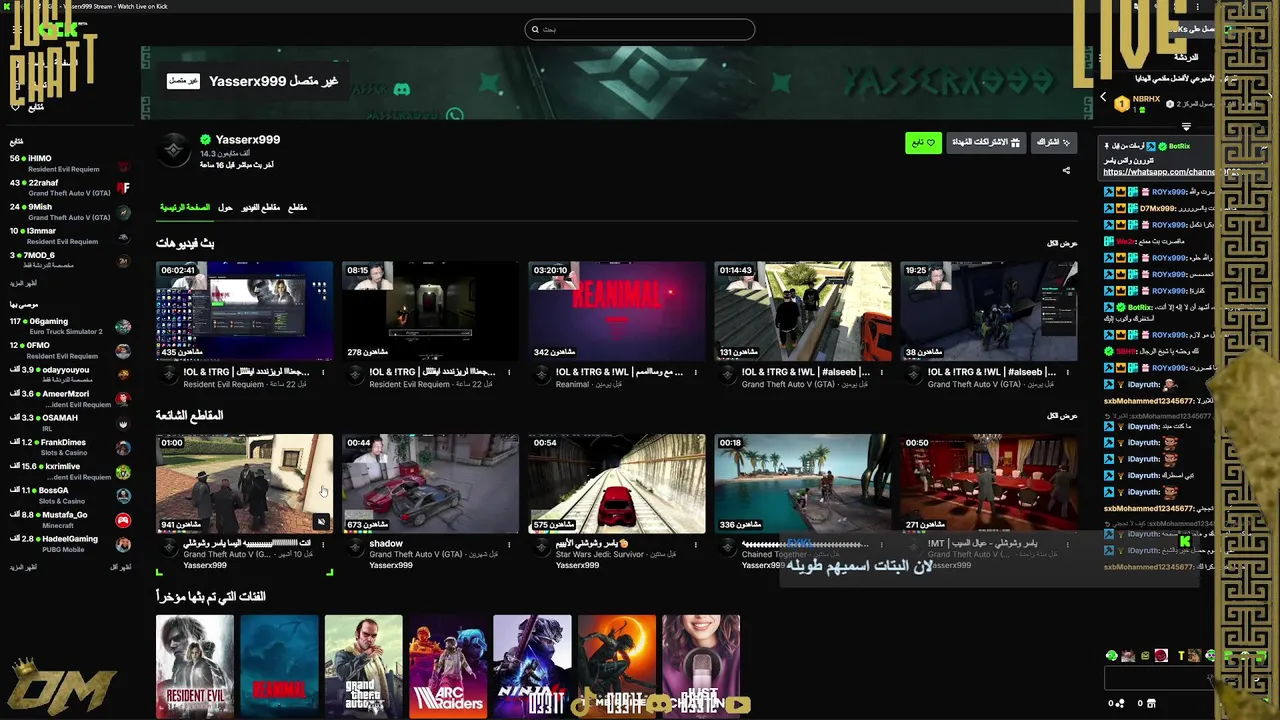Open 7MOD_6 channel in sidebar
Image resolution: width=1280 pixels, height=720 pixels.
point(70,260)
